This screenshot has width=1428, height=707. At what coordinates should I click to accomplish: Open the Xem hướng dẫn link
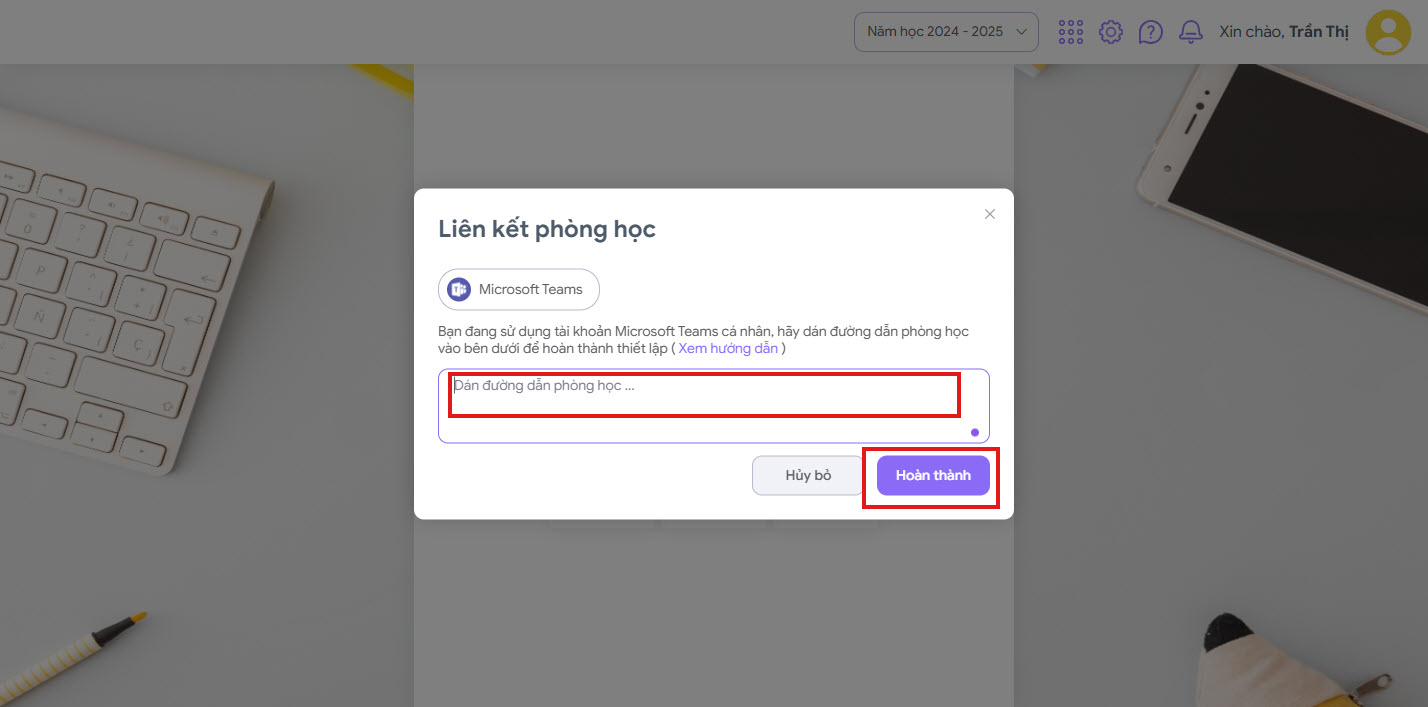click(728, 348)
